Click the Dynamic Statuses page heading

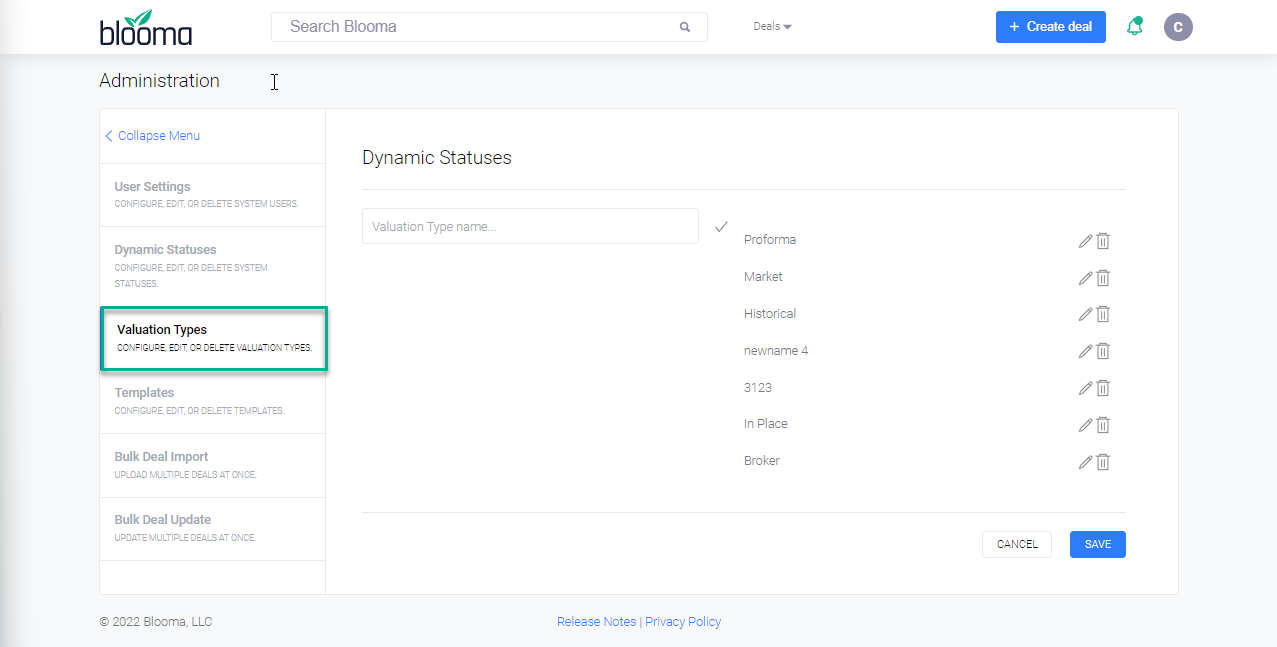click(x=437, y=158)
